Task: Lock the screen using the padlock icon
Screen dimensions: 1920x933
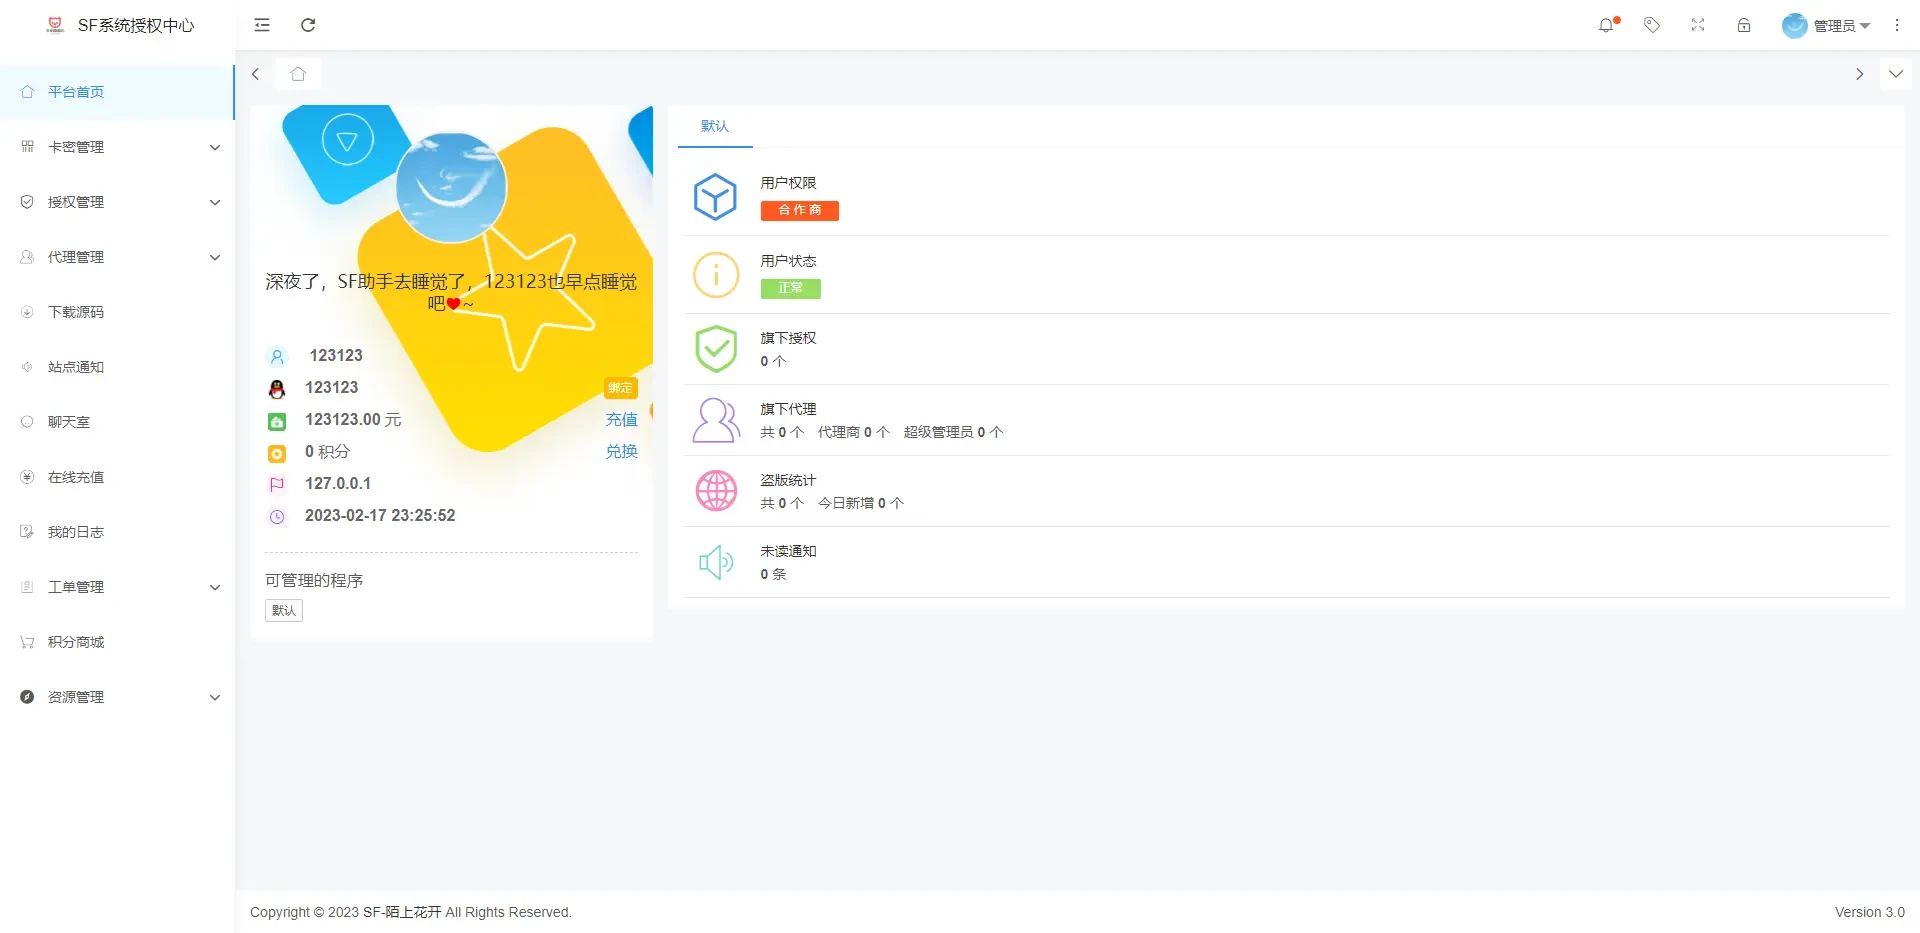Action: 1744,25
